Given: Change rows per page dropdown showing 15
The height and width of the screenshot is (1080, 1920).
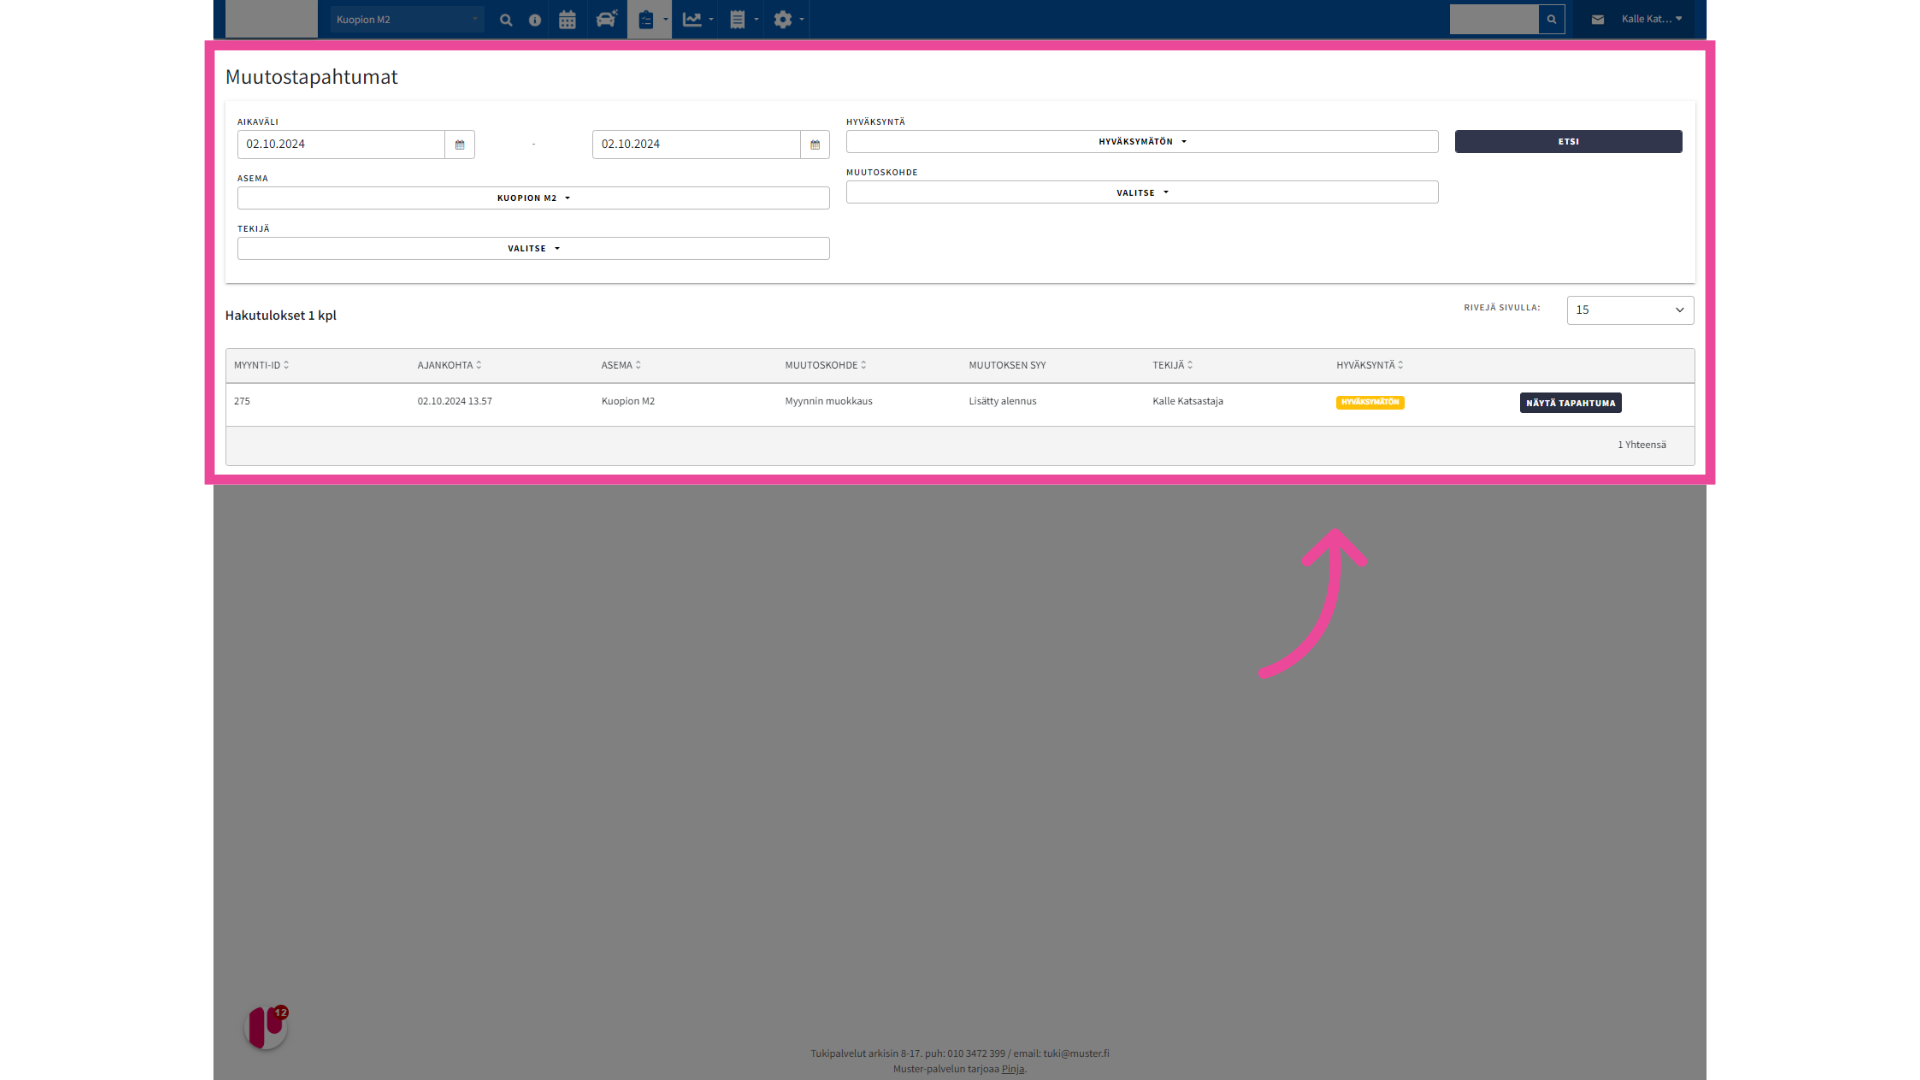Looking at the screenshot, I should click(x=1630, y=310).
